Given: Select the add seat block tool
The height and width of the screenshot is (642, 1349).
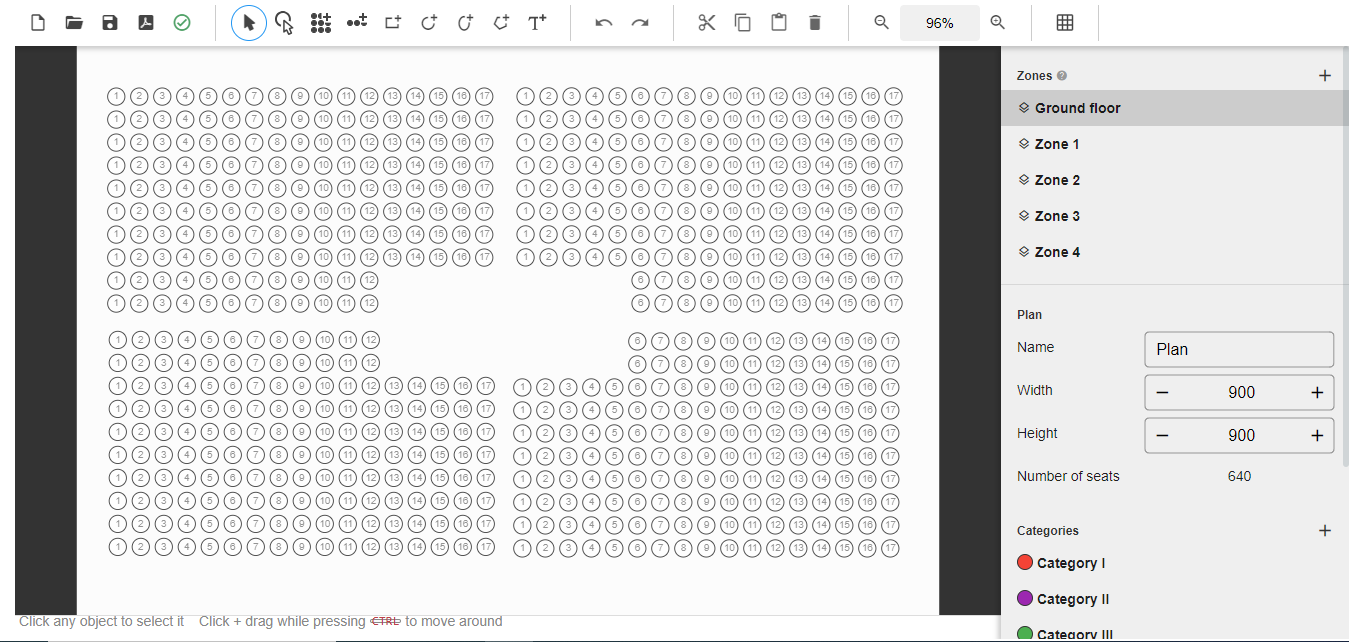Looking at the screenshot, I should coord(320,23).
